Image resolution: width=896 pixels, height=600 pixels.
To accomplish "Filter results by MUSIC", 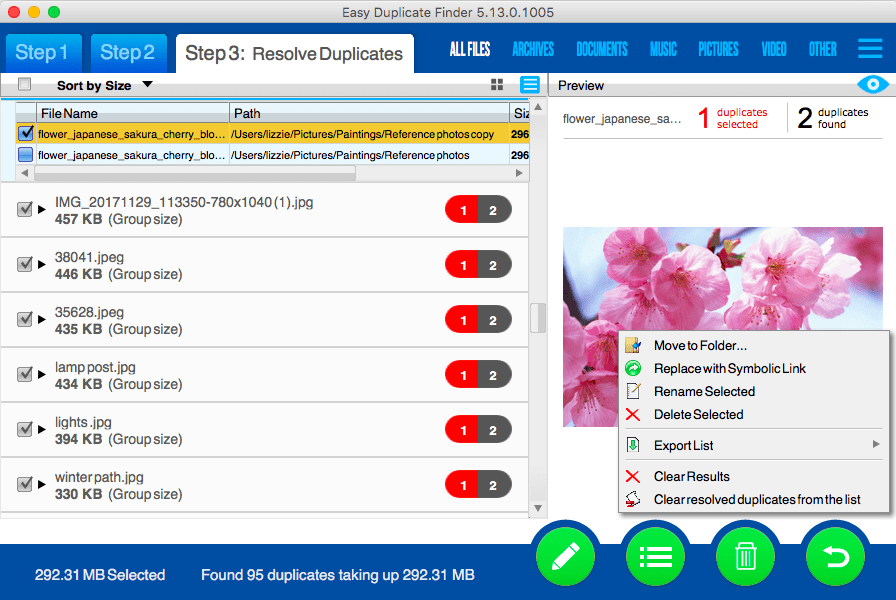I will tap(663, 49).
